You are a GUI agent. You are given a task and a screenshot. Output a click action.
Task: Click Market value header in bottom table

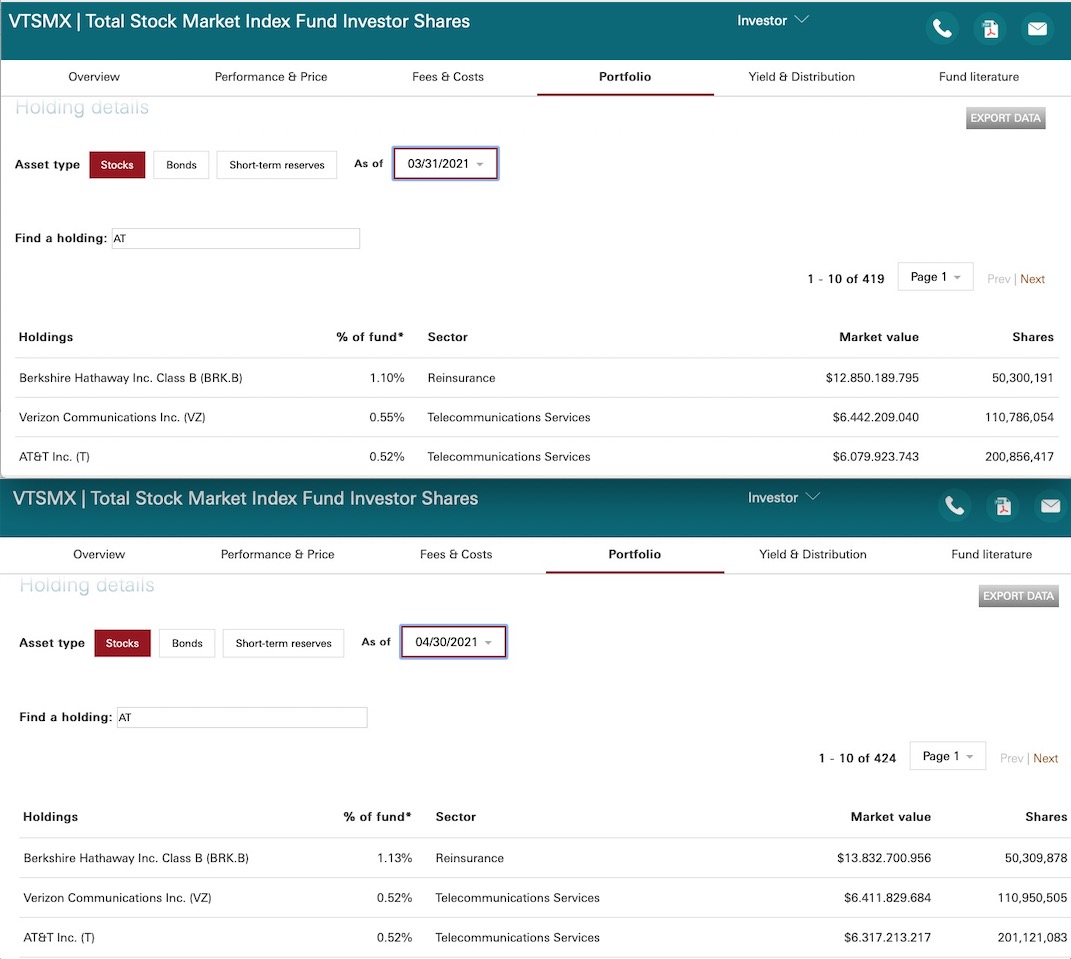[891, 816]
